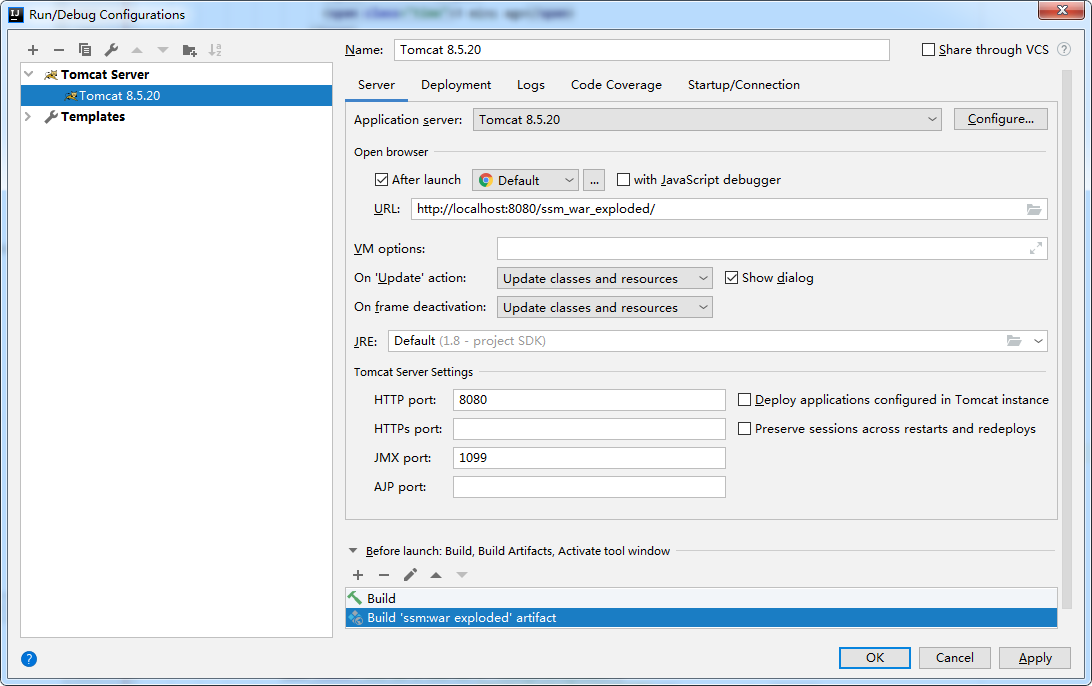The width and height of the screenshot is (1092, 686).
Task: Add new configuration with plus icon
Action: (33, 50)
